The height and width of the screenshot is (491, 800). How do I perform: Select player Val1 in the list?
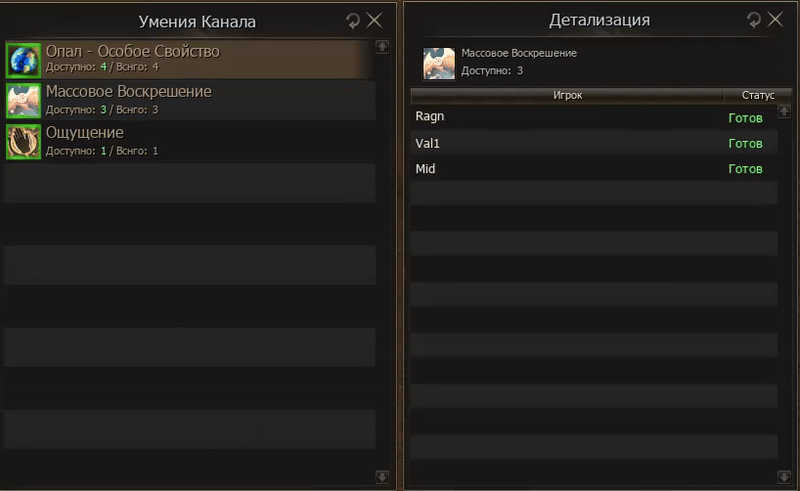[x=594, y=143]
